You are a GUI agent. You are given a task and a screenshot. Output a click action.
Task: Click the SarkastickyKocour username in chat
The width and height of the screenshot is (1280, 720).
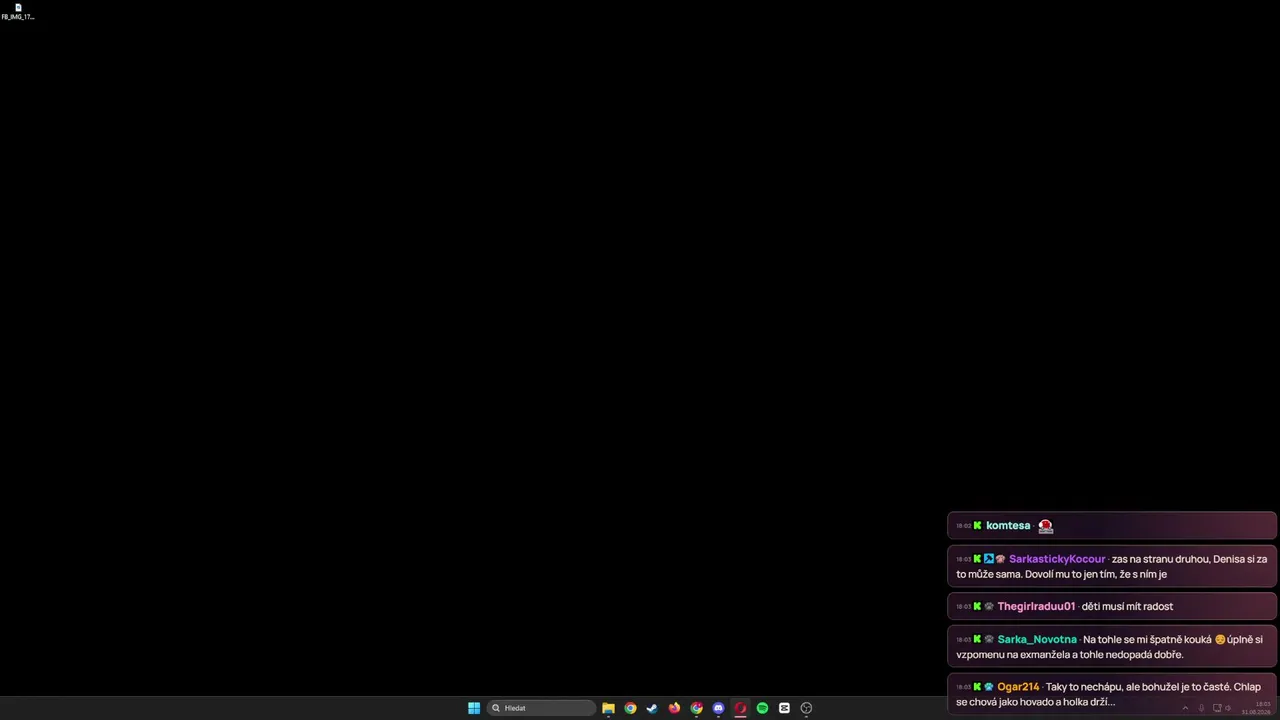point(1057,559)
